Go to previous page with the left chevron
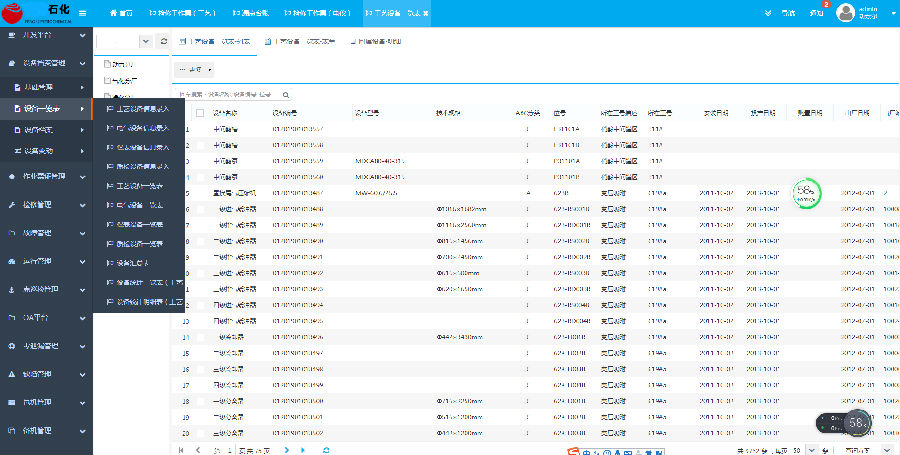Viewport: 900px width, 455px height. [x=198, y=450]
